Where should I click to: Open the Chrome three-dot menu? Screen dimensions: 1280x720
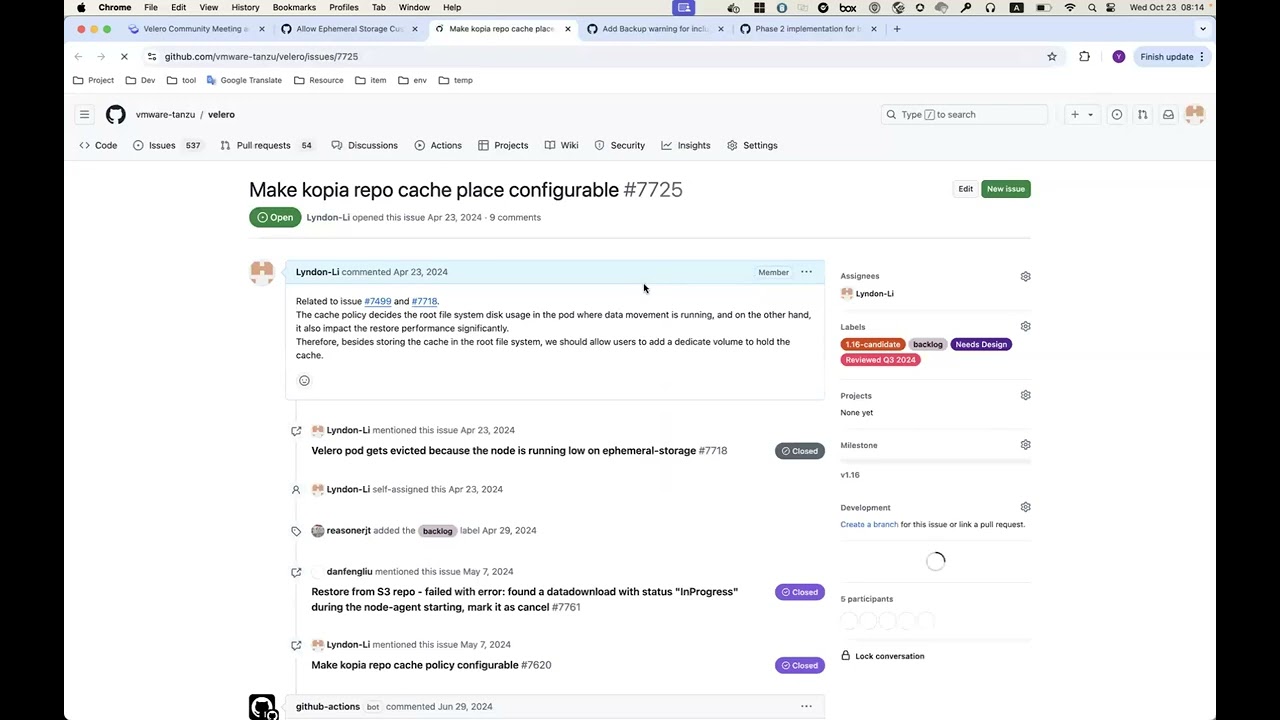tap(1203, 57)
